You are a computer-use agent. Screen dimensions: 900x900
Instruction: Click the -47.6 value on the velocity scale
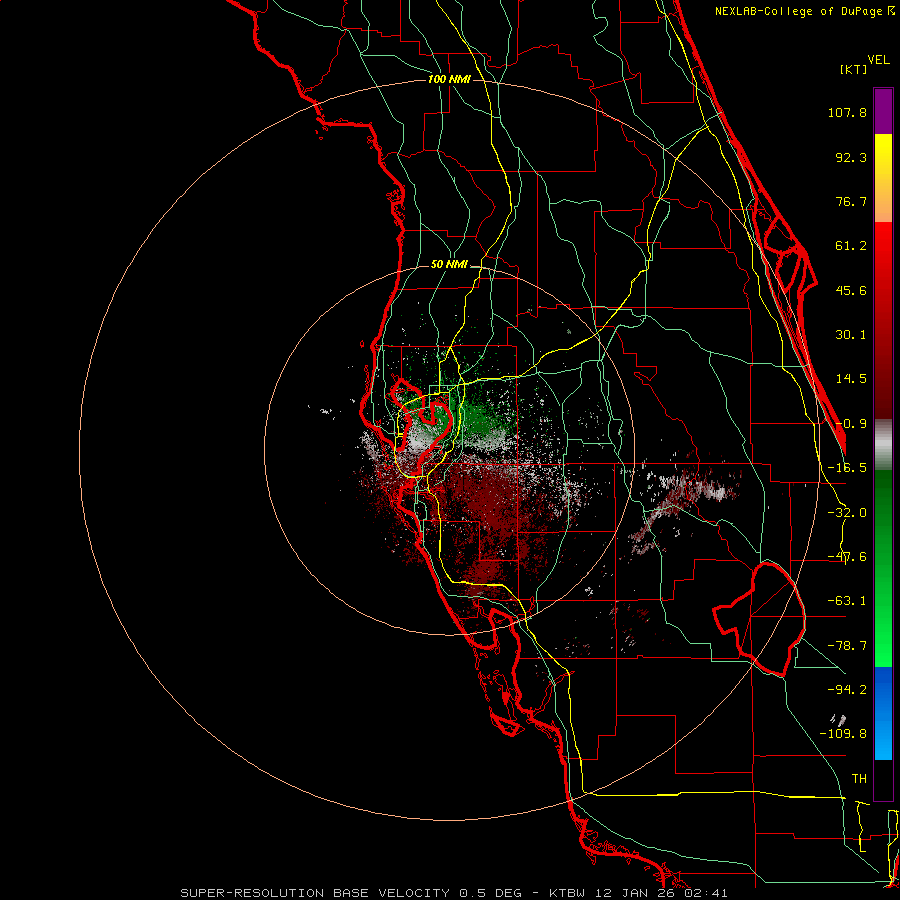[x=847, y=557]
